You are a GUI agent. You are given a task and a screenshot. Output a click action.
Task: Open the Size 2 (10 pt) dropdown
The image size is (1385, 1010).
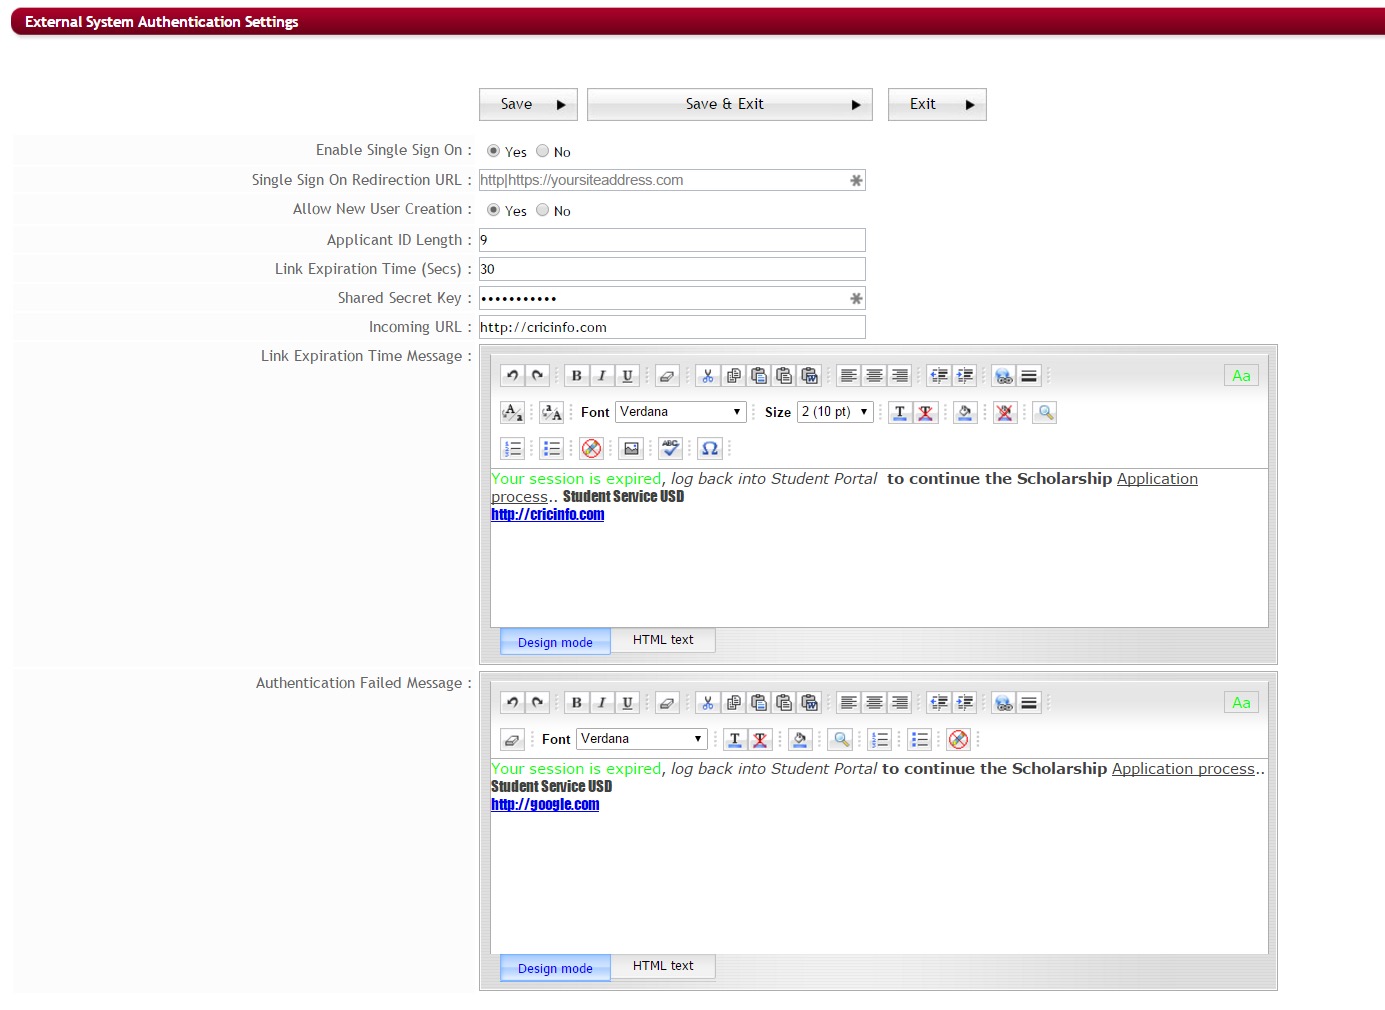[835, 412]
